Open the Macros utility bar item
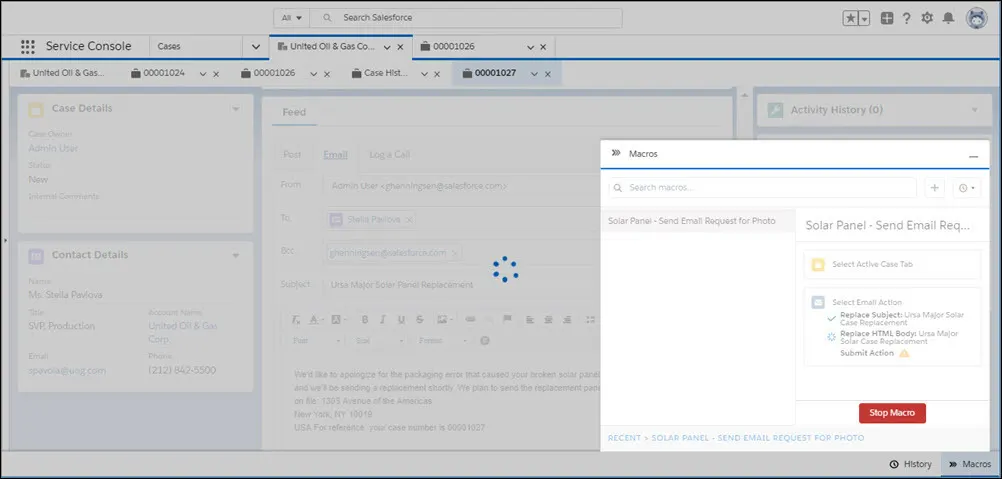The width and height of the screenshot is (1002, 479). click(x=970, y=464)
